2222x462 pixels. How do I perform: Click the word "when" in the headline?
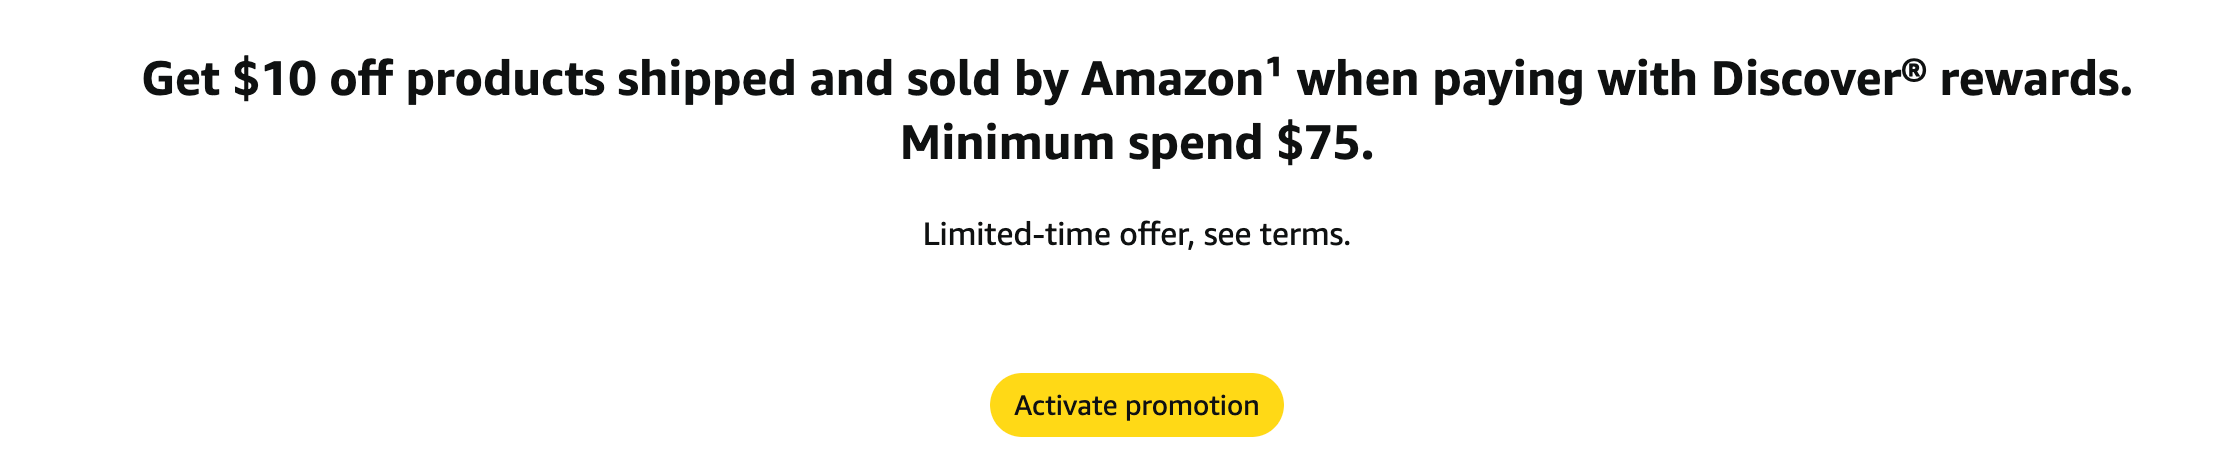click(x=1358, y=79)
